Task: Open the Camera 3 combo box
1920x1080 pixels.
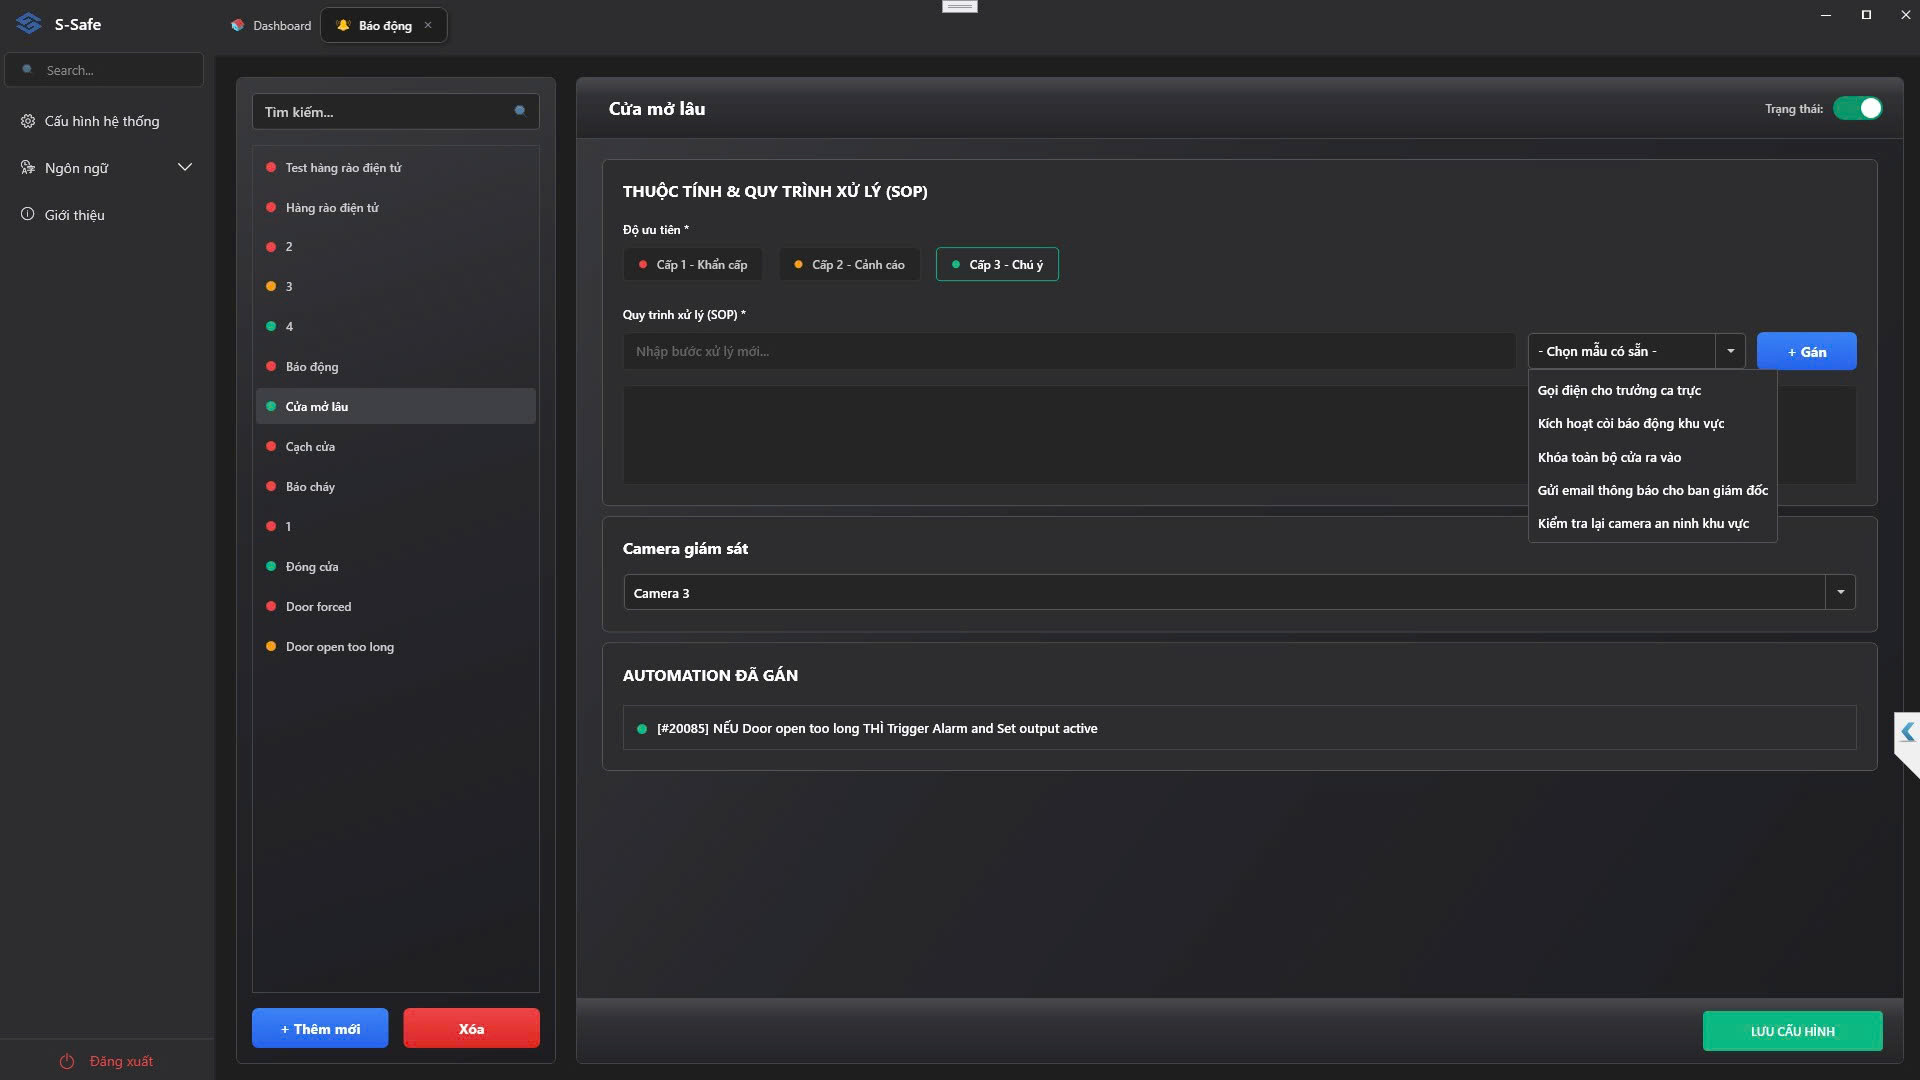Action: tap(1239, 592)
